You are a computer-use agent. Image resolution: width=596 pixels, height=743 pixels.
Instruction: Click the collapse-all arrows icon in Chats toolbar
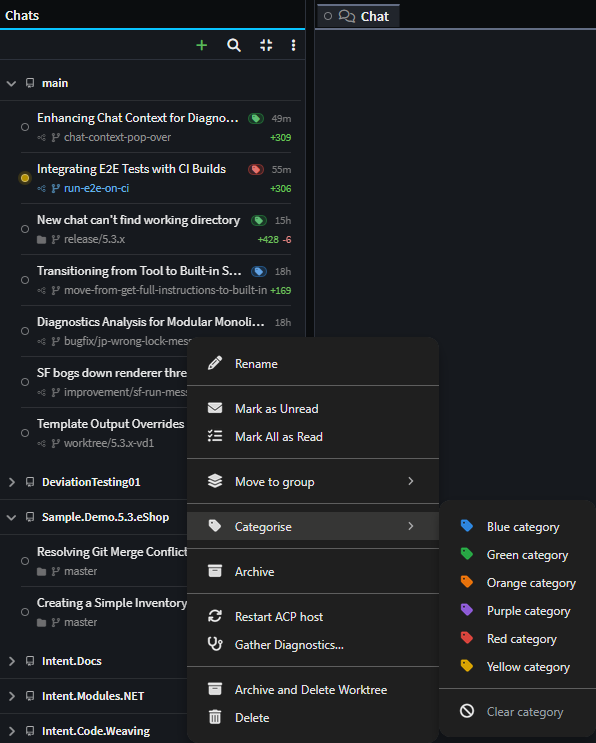pyautogui.click(x=266, y=45)
